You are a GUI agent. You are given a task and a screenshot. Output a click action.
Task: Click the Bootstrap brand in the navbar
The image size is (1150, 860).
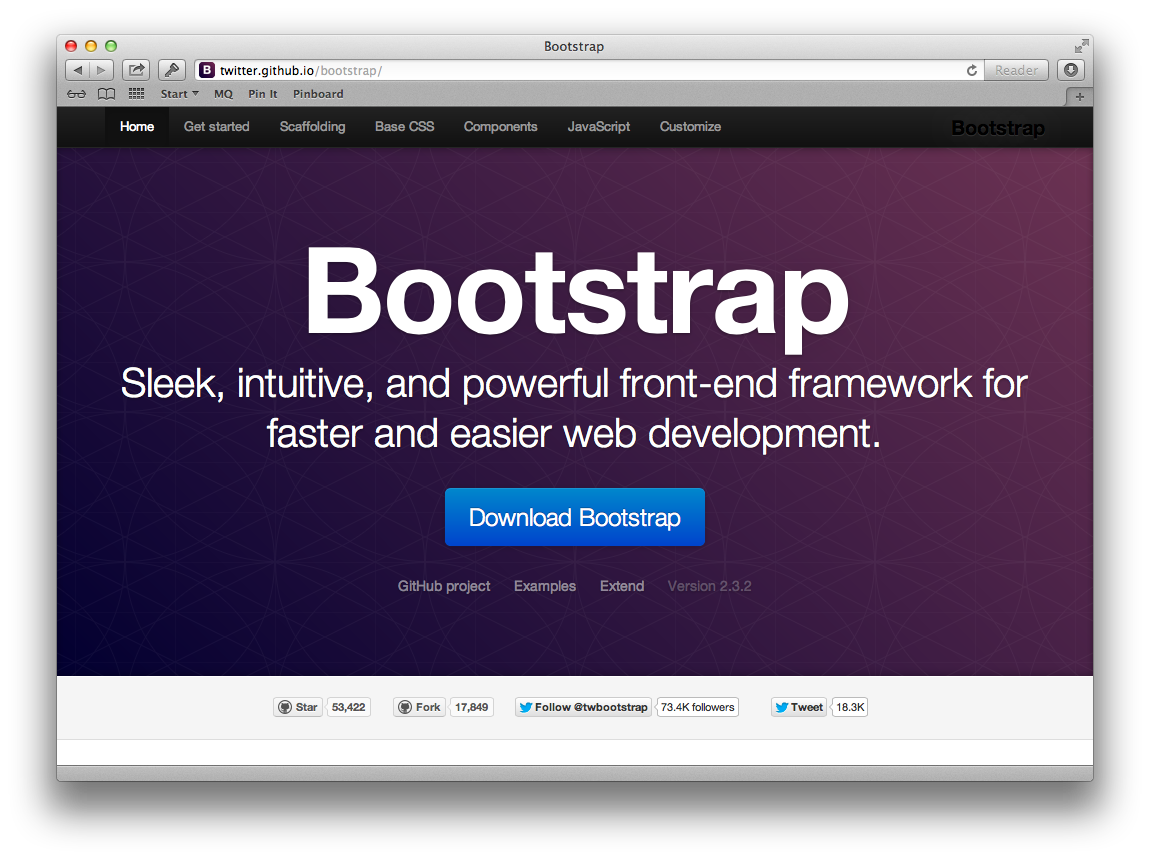[x=998, y=128]
